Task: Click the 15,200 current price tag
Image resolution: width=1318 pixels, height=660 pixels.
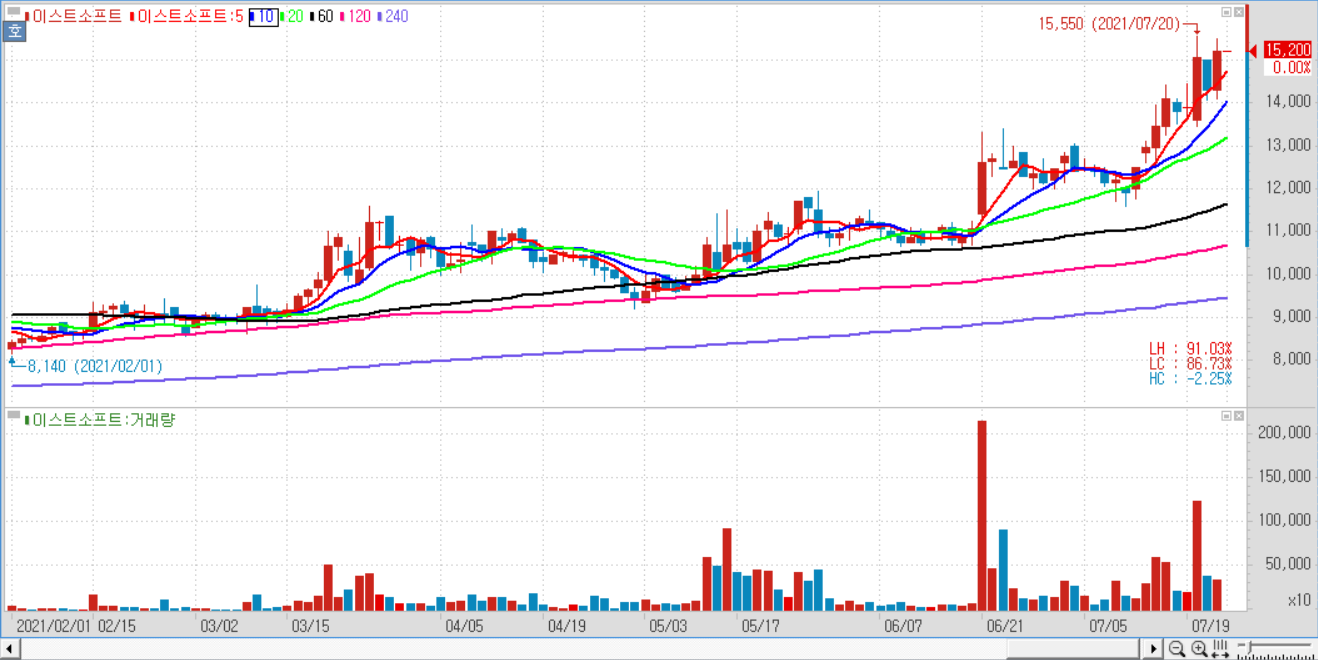Action: (1287, 50)
